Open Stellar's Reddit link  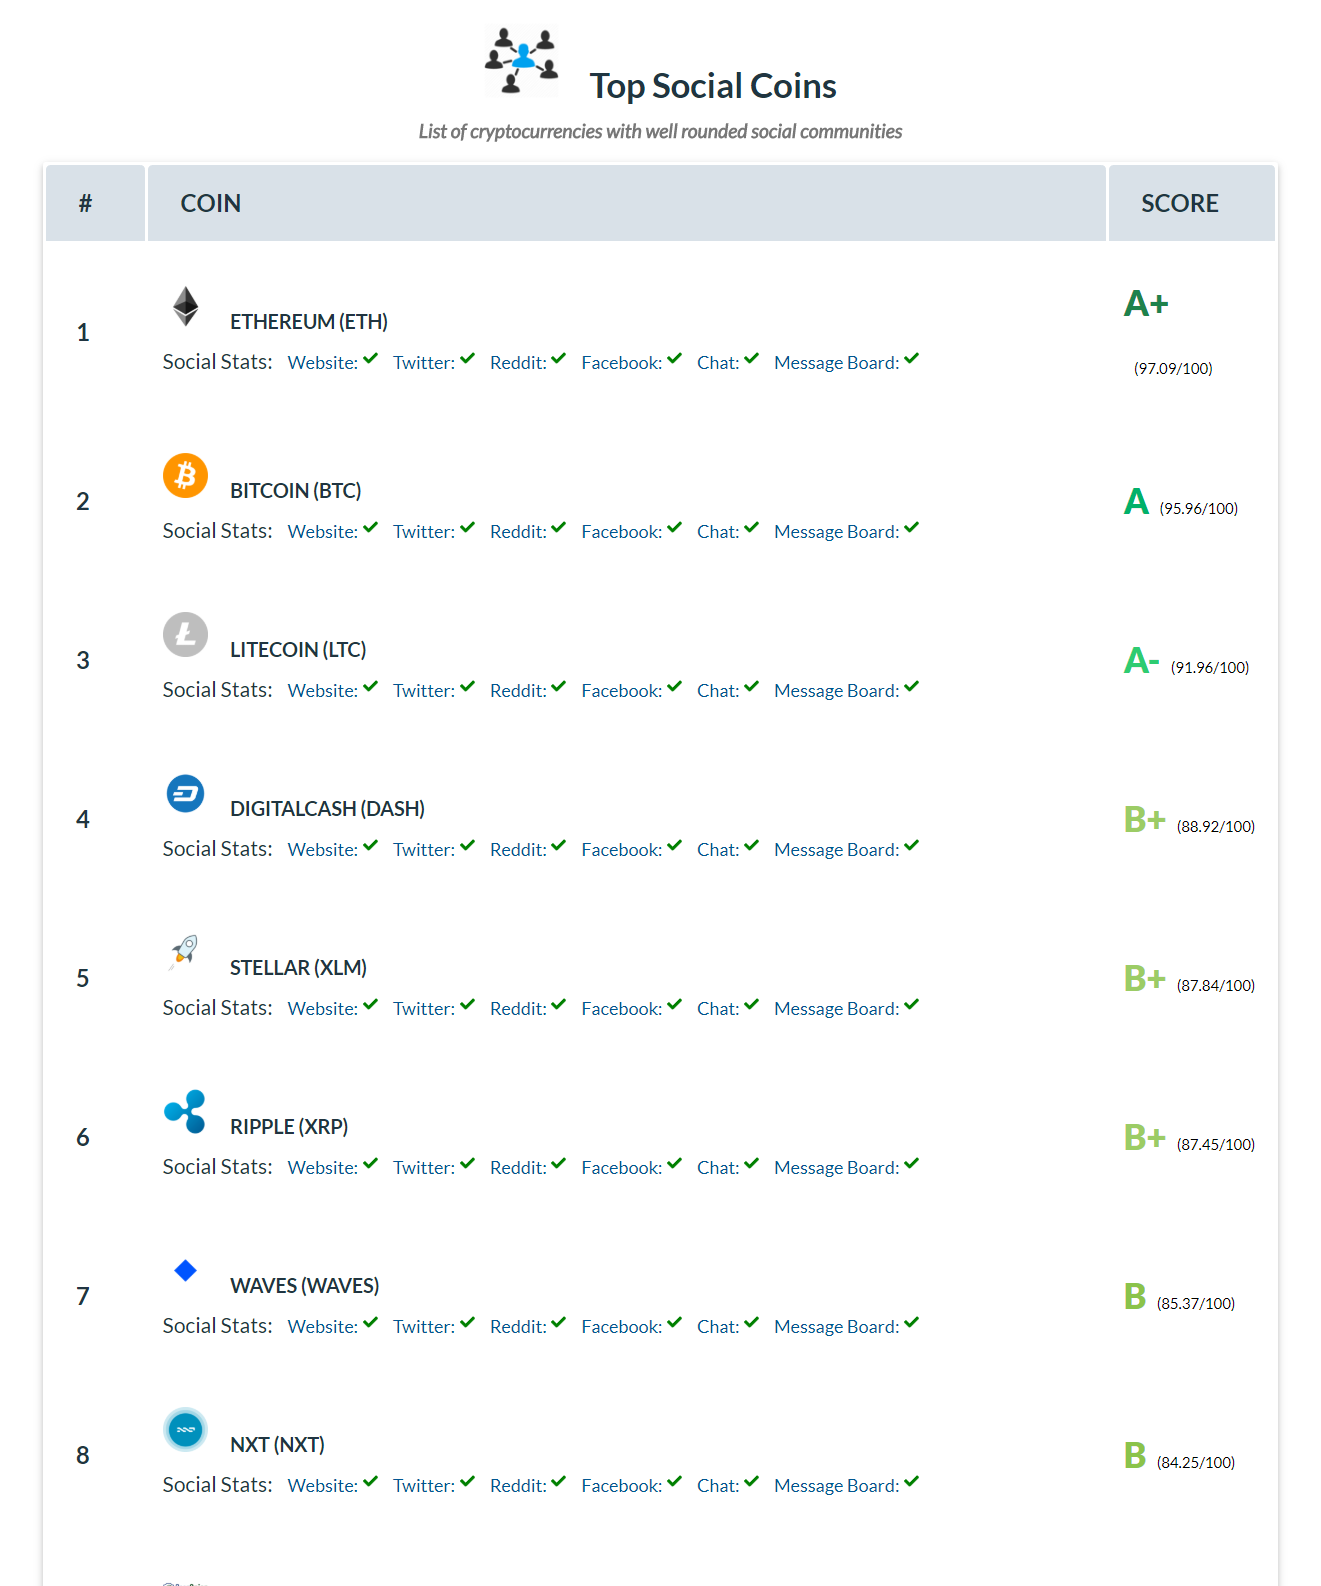click(x=519, y=1009)
